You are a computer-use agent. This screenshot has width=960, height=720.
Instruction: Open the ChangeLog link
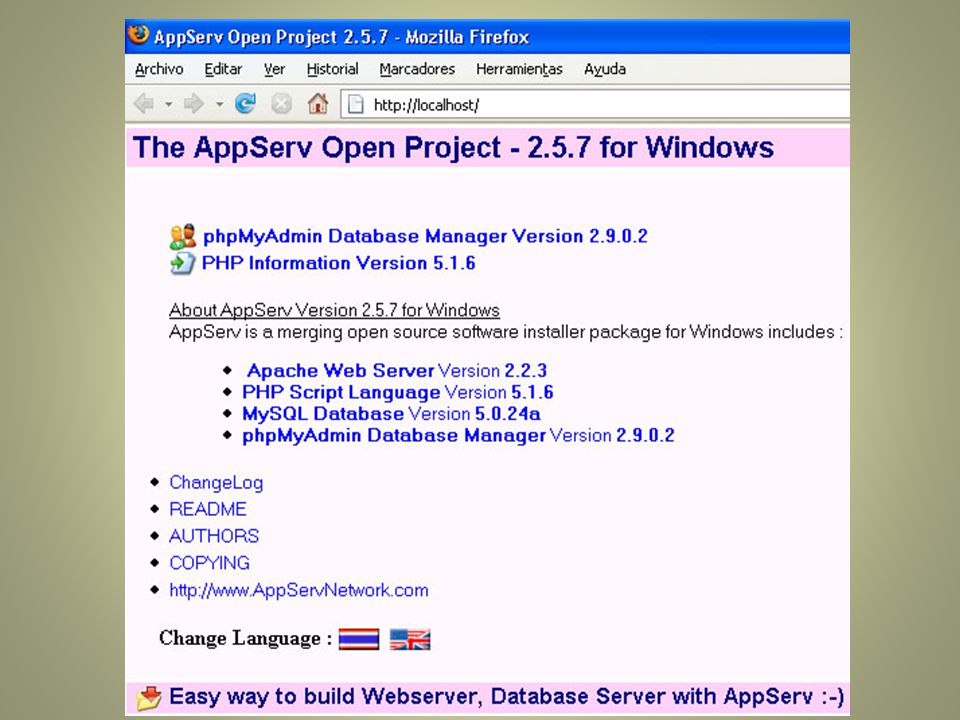(x=216, y=482)
